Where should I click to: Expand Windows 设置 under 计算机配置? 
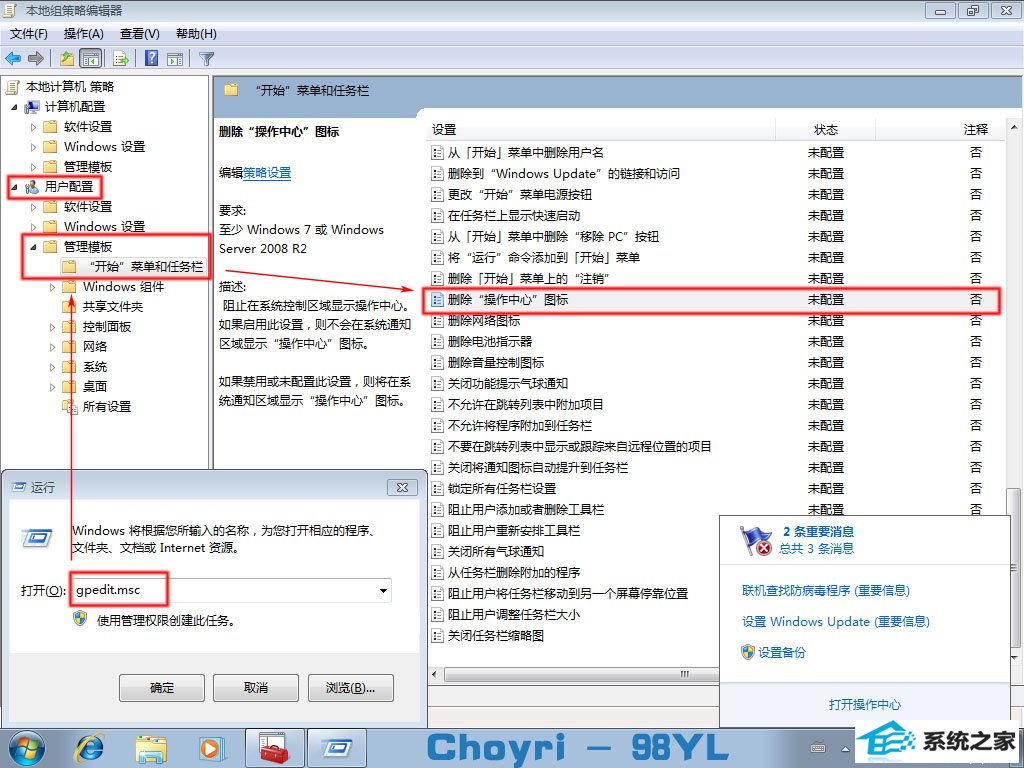[33, 147]
